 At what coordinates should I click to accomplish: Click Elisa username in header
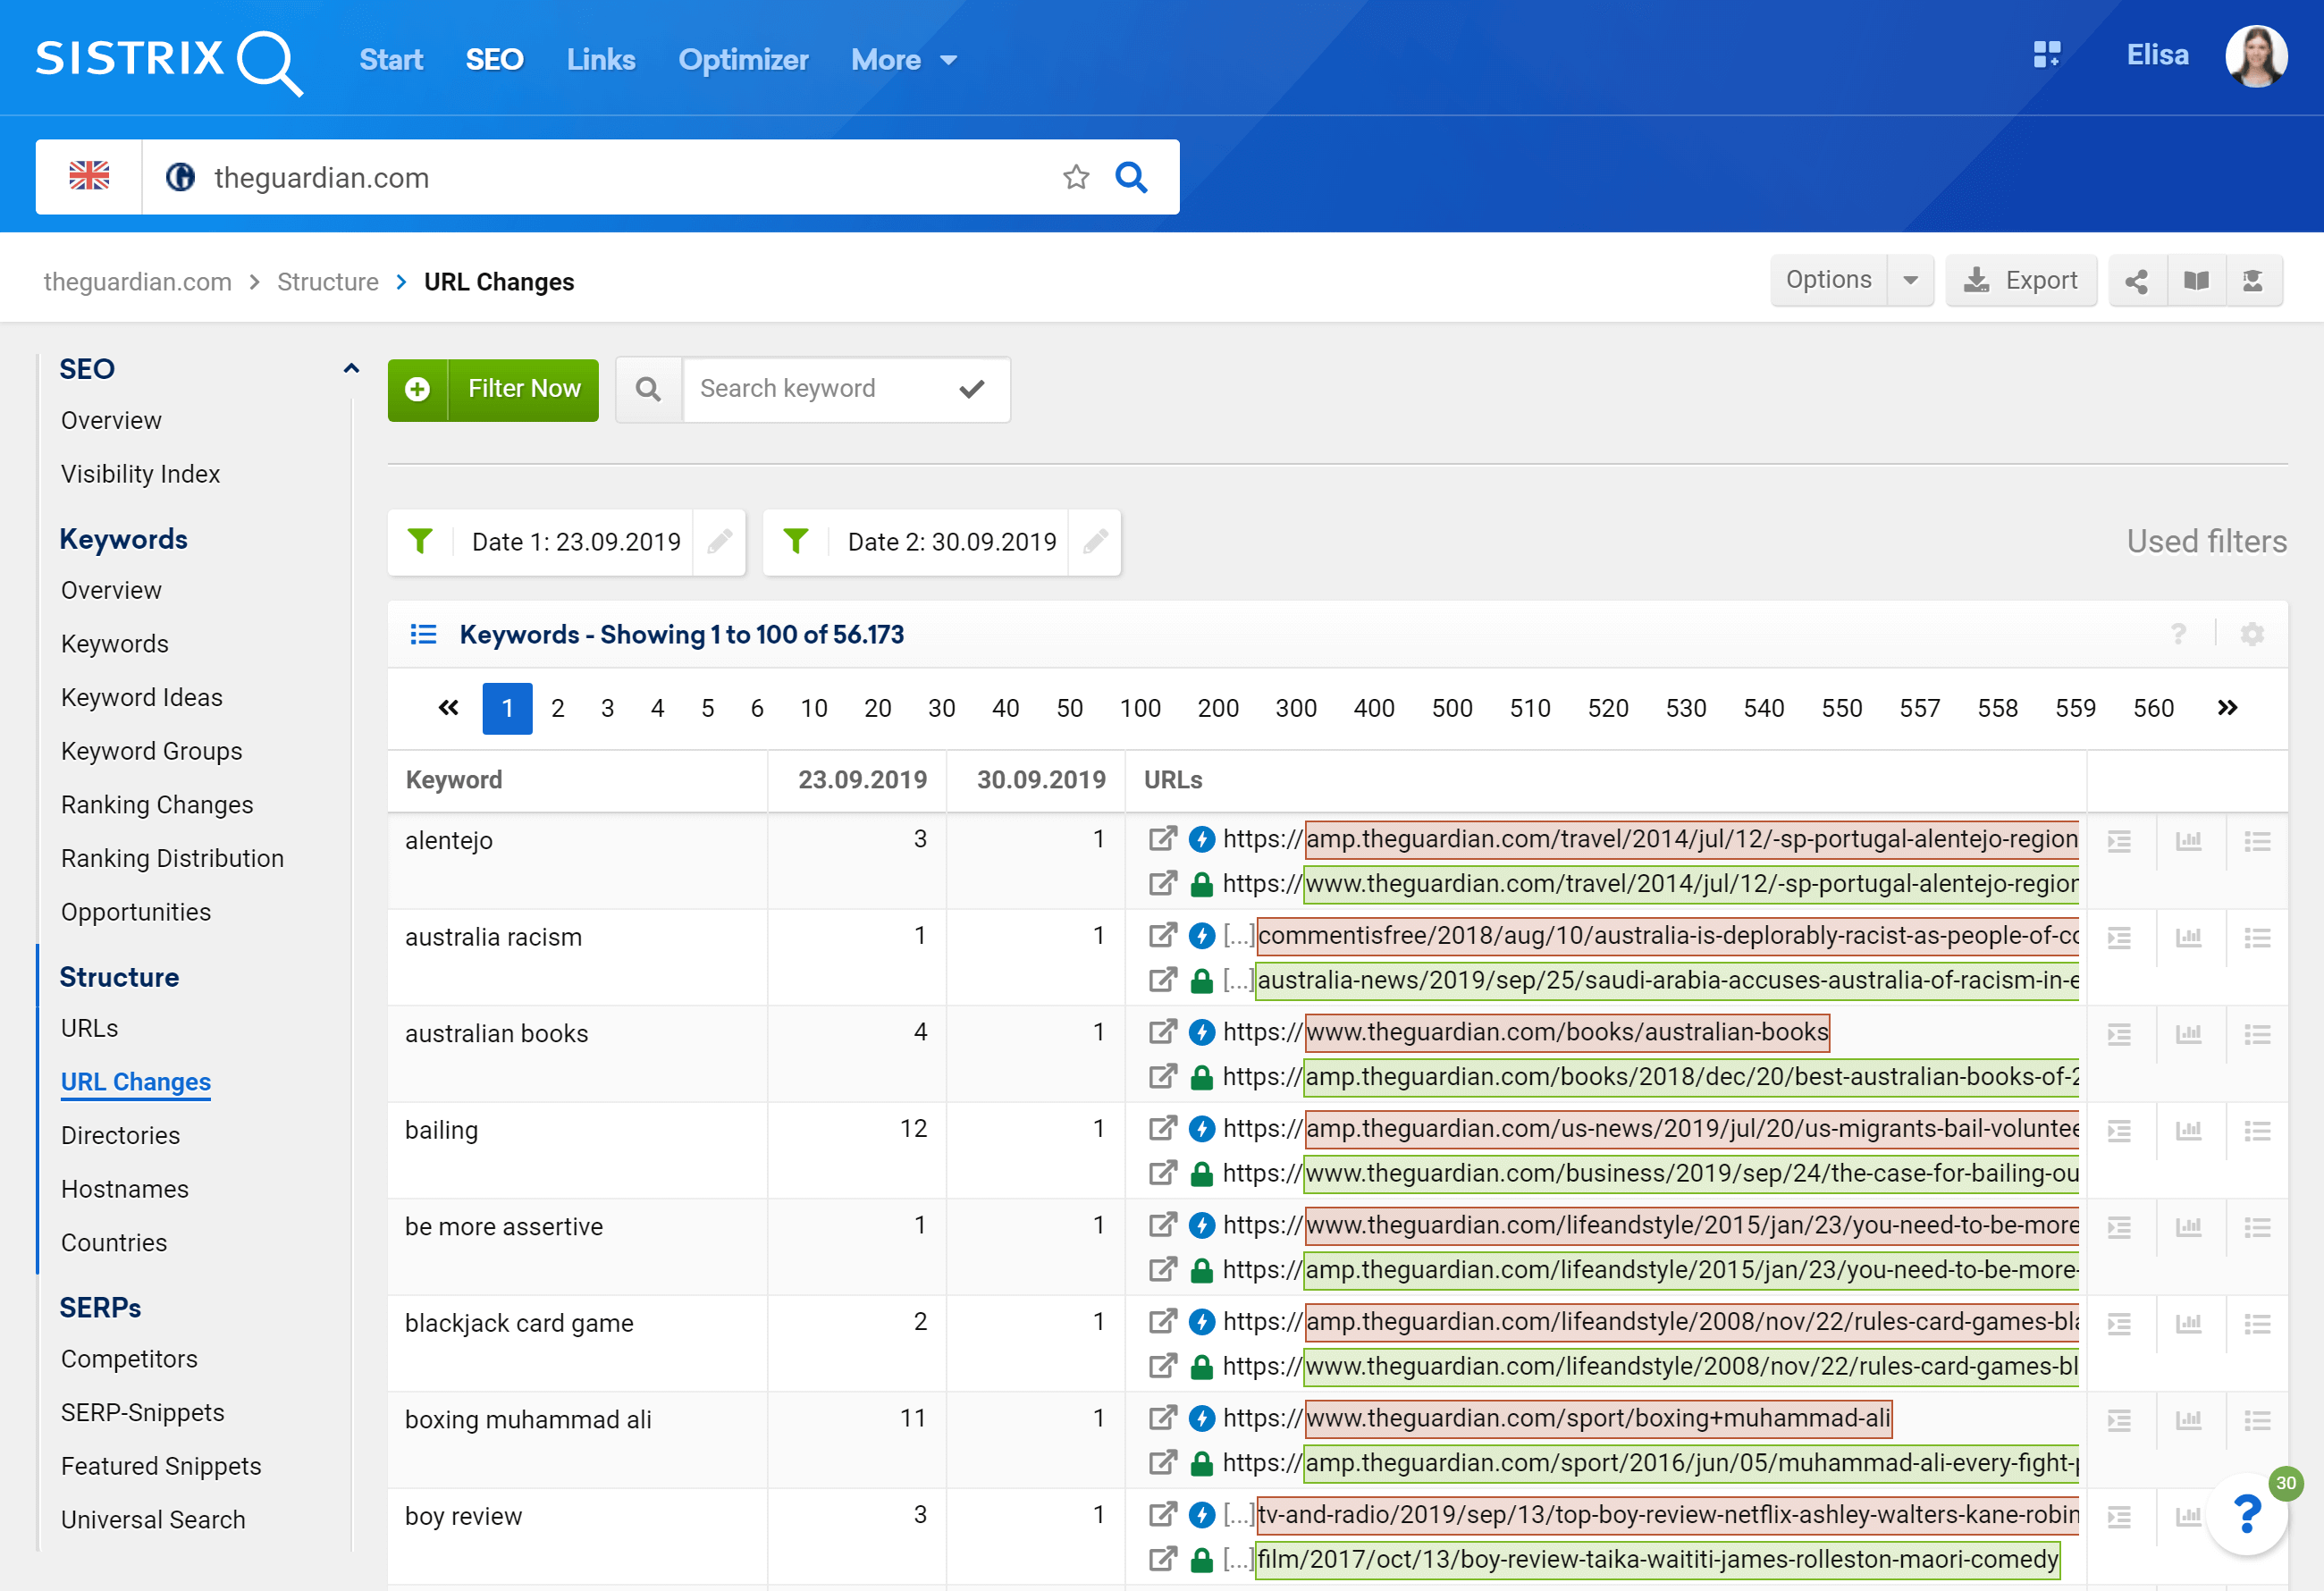click(2157, 55)
